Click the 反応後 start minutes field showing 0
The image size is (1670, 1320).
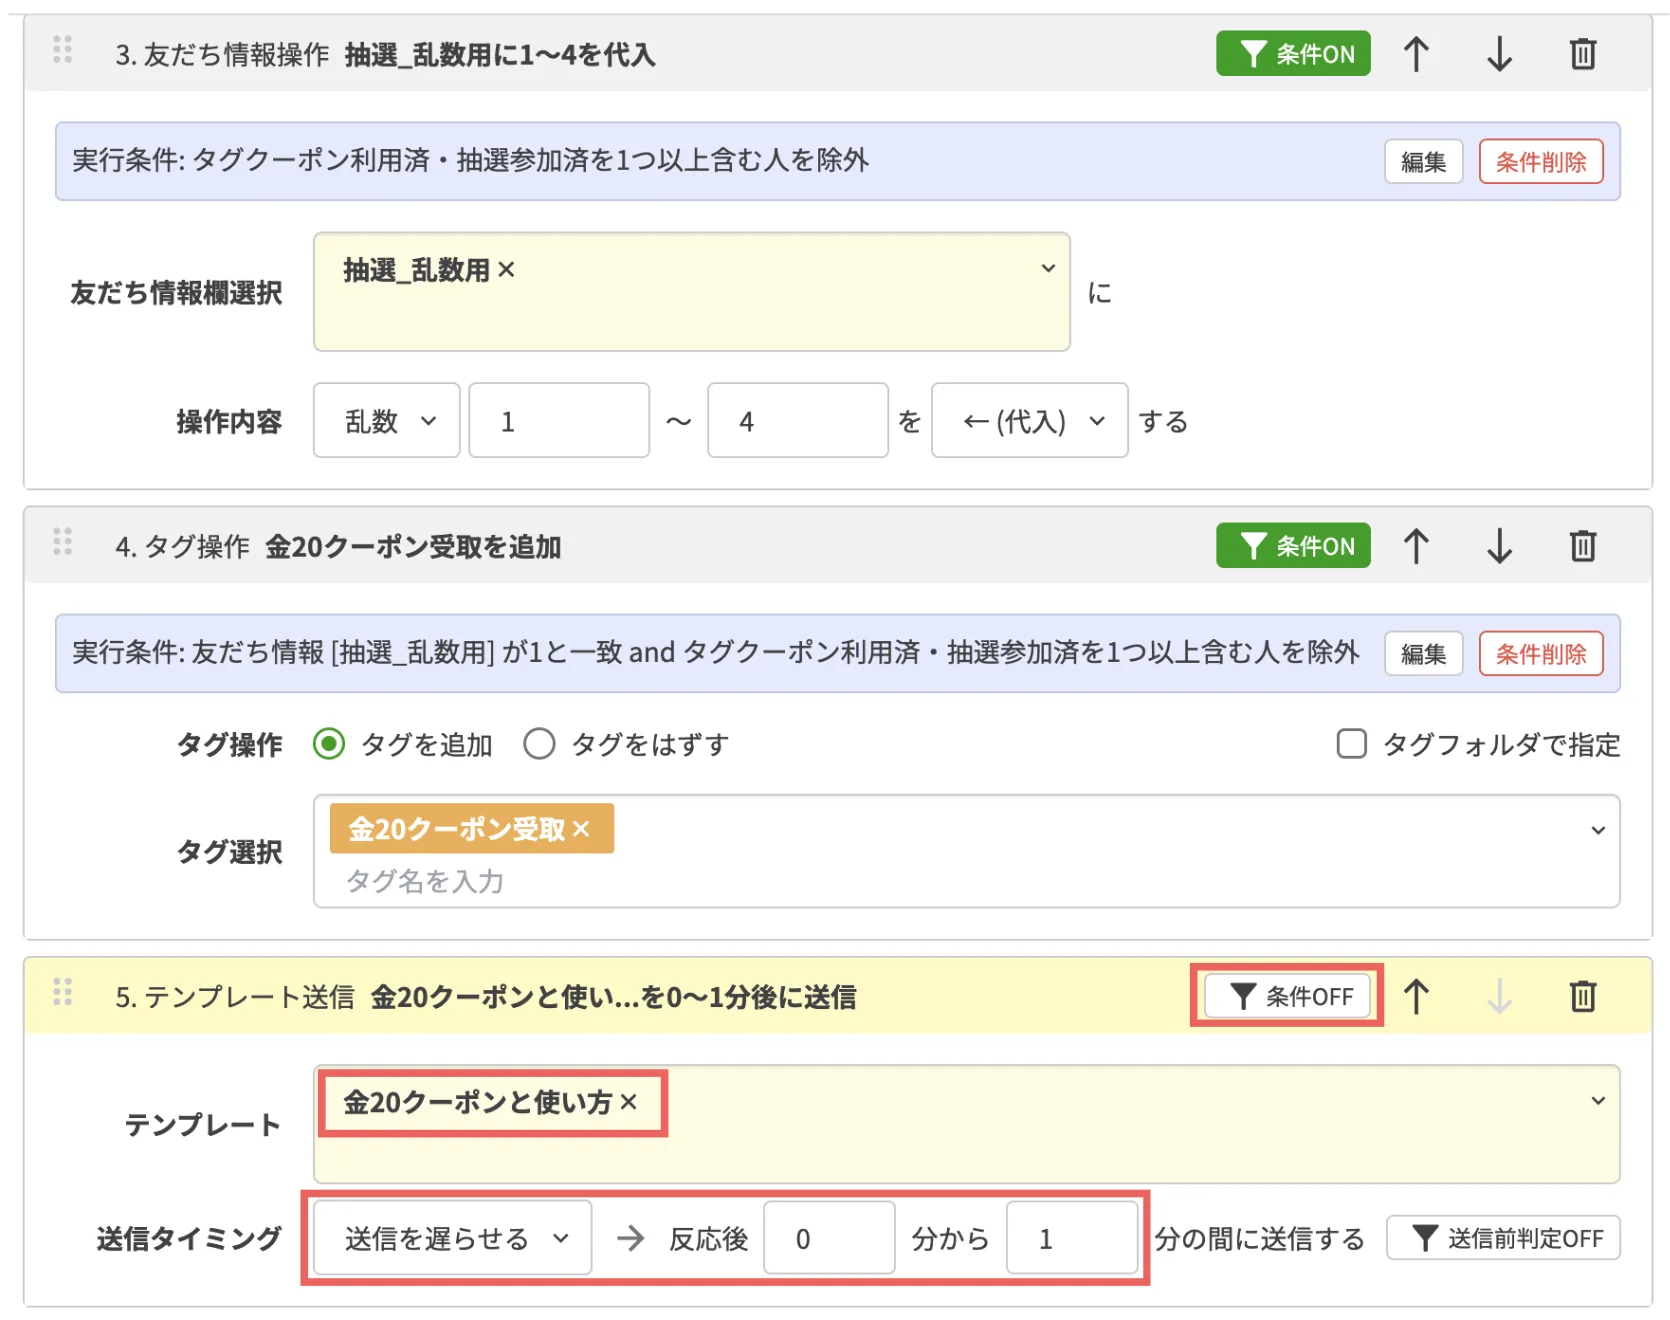pyautogui.click(x=829, y=1239)
